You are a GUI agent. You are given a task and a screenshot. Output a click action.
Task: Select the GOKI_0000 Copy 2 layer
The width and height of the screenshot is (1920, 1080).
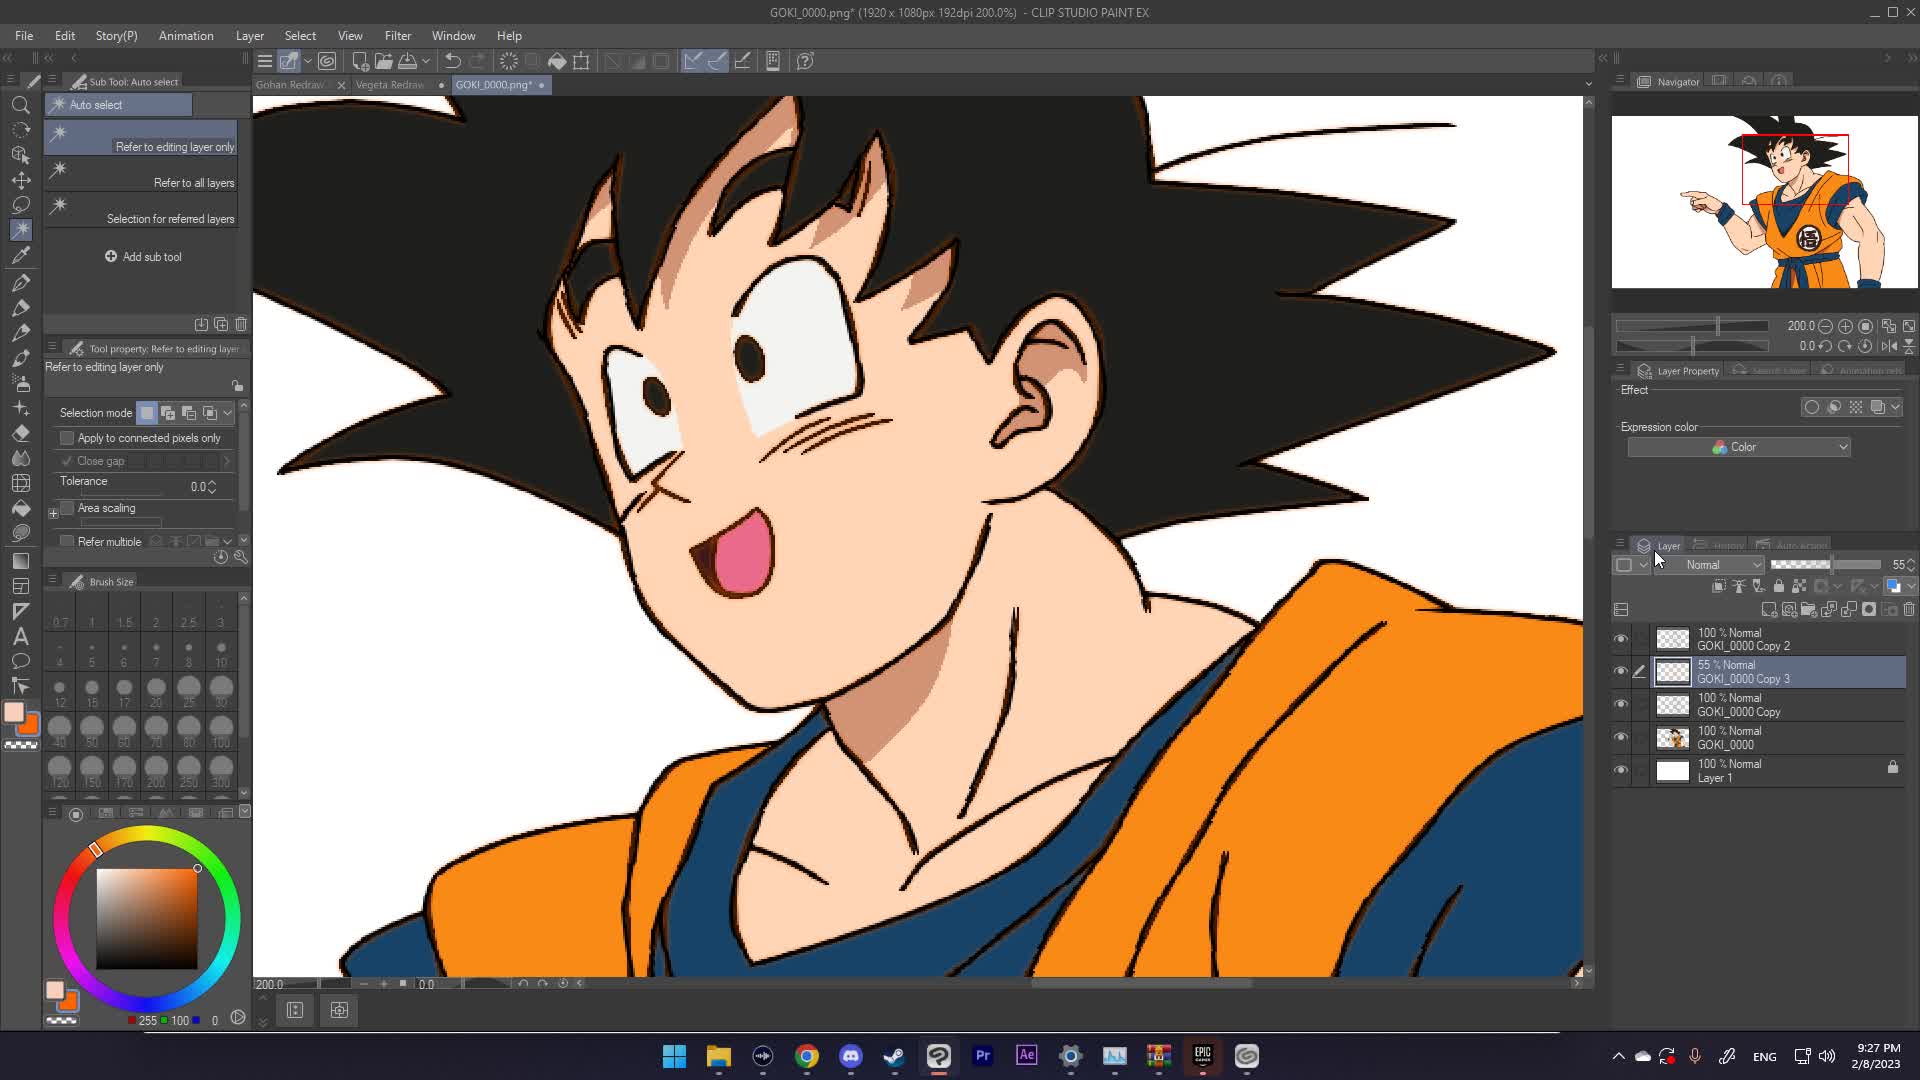coord(1780,639)
